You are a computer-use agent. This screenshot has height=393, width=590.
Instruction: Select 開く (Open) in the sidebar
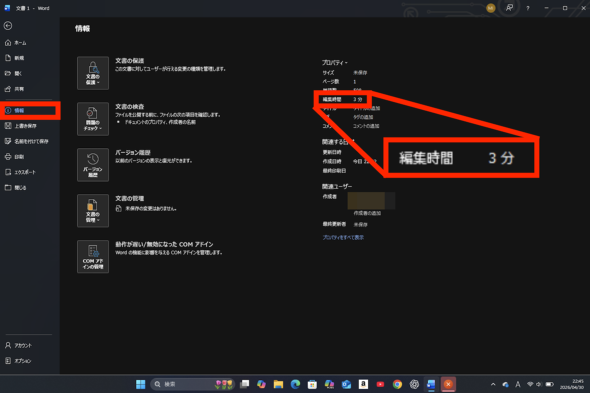click(x=14, y=73)
